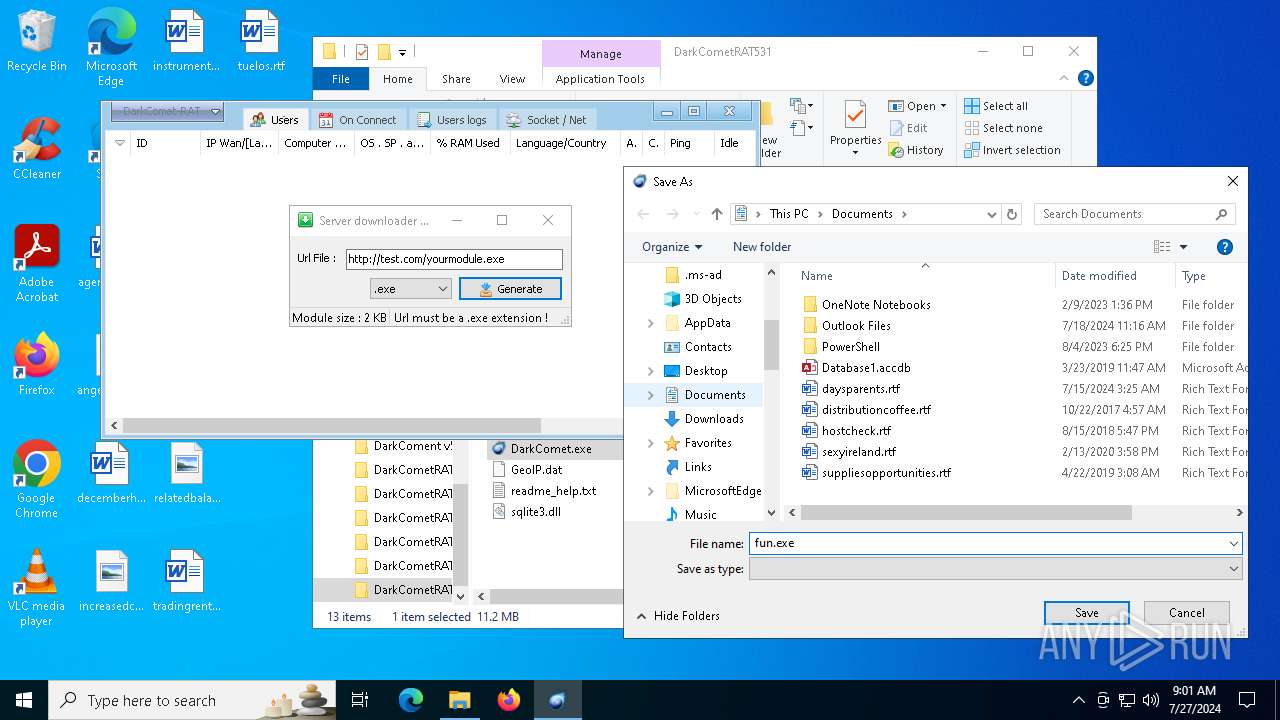Open Users logs tab
The height and width of the screenshot is (720, 1280).
[x=452, y=120]
